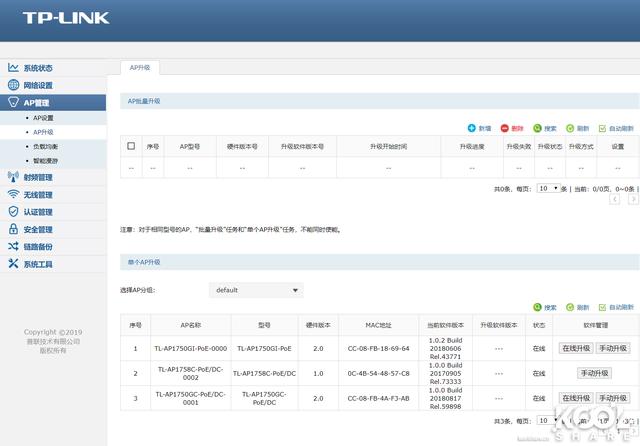
Task: Click the blue plus 新增 icon
Action: tap(471, 128)
